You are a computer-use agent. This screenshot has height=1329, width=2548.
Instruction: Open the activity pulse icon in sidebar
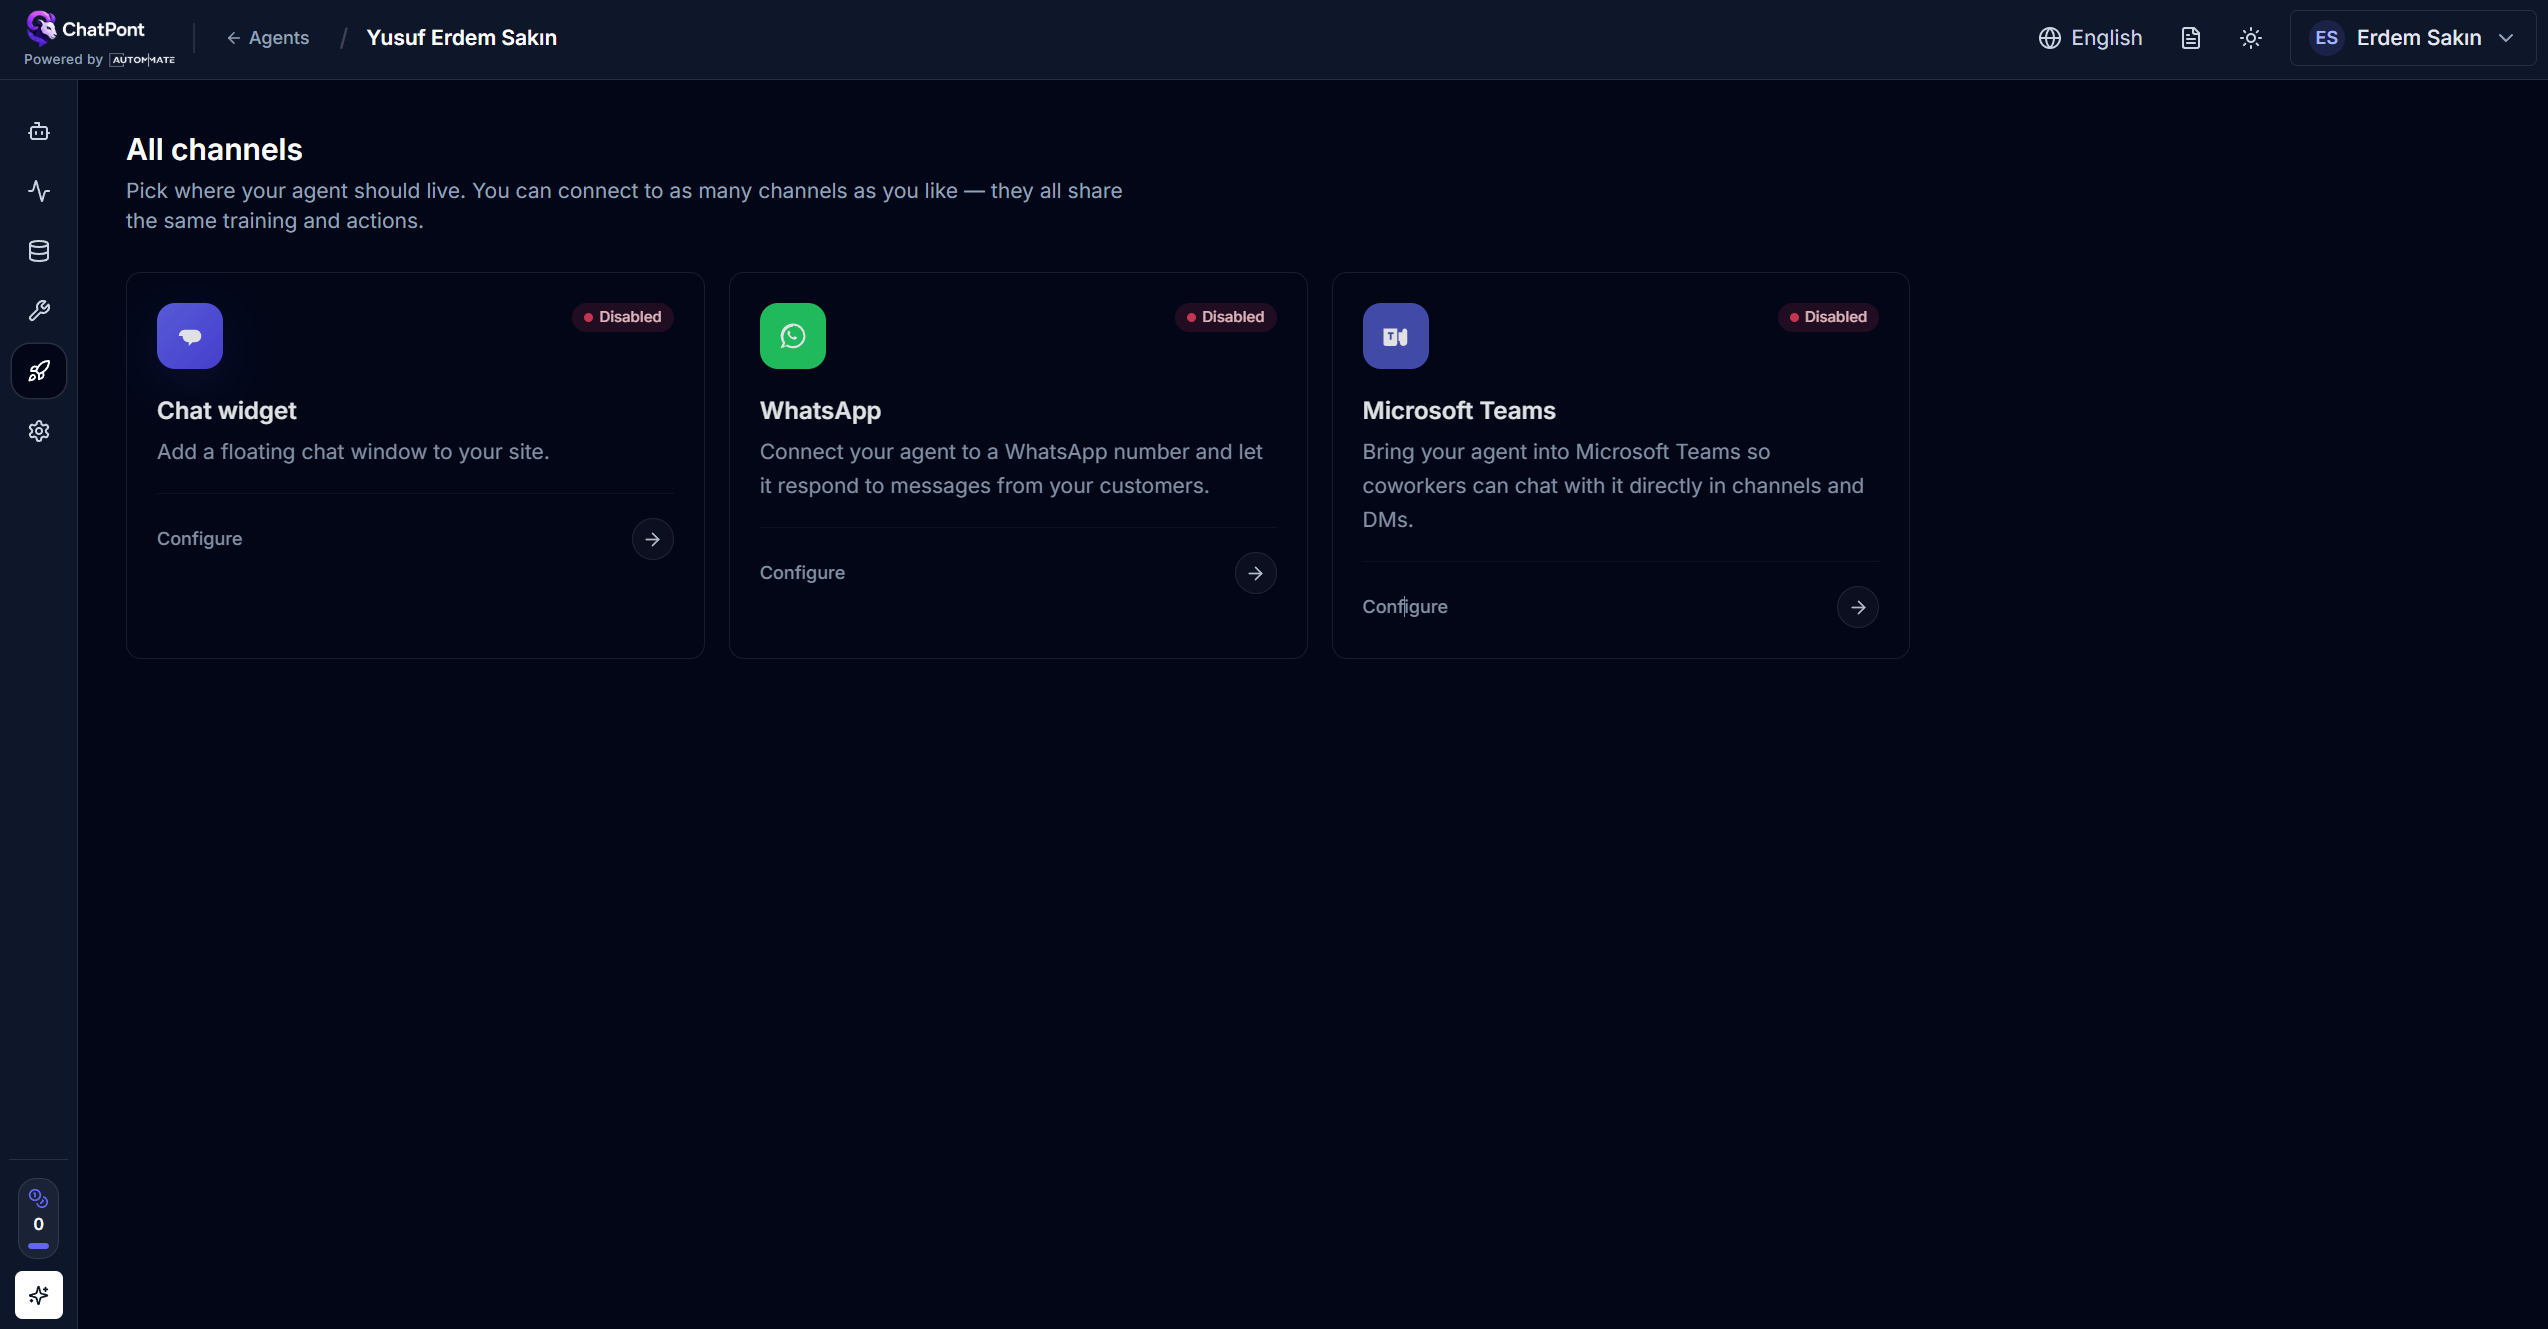pyautogui.click(x=39, y=191)
